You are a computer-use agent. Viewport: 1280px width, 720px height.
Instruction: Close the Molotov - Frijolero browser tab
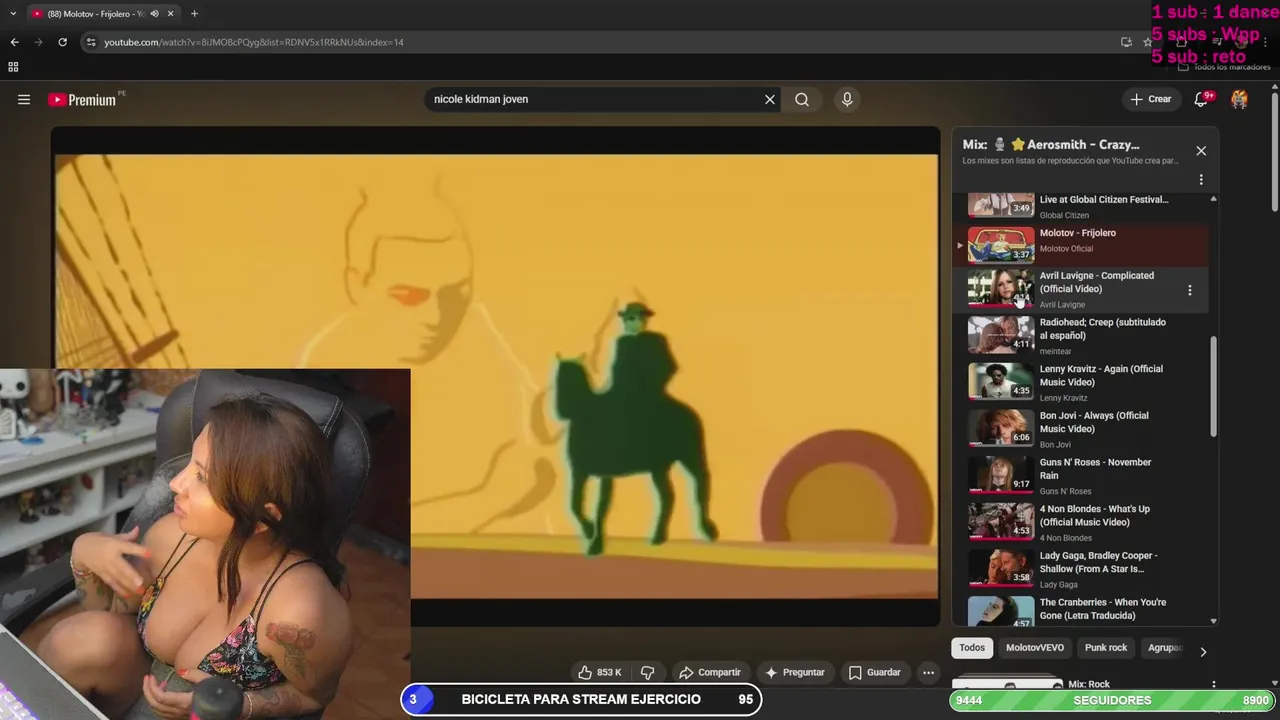coord(171,14)
